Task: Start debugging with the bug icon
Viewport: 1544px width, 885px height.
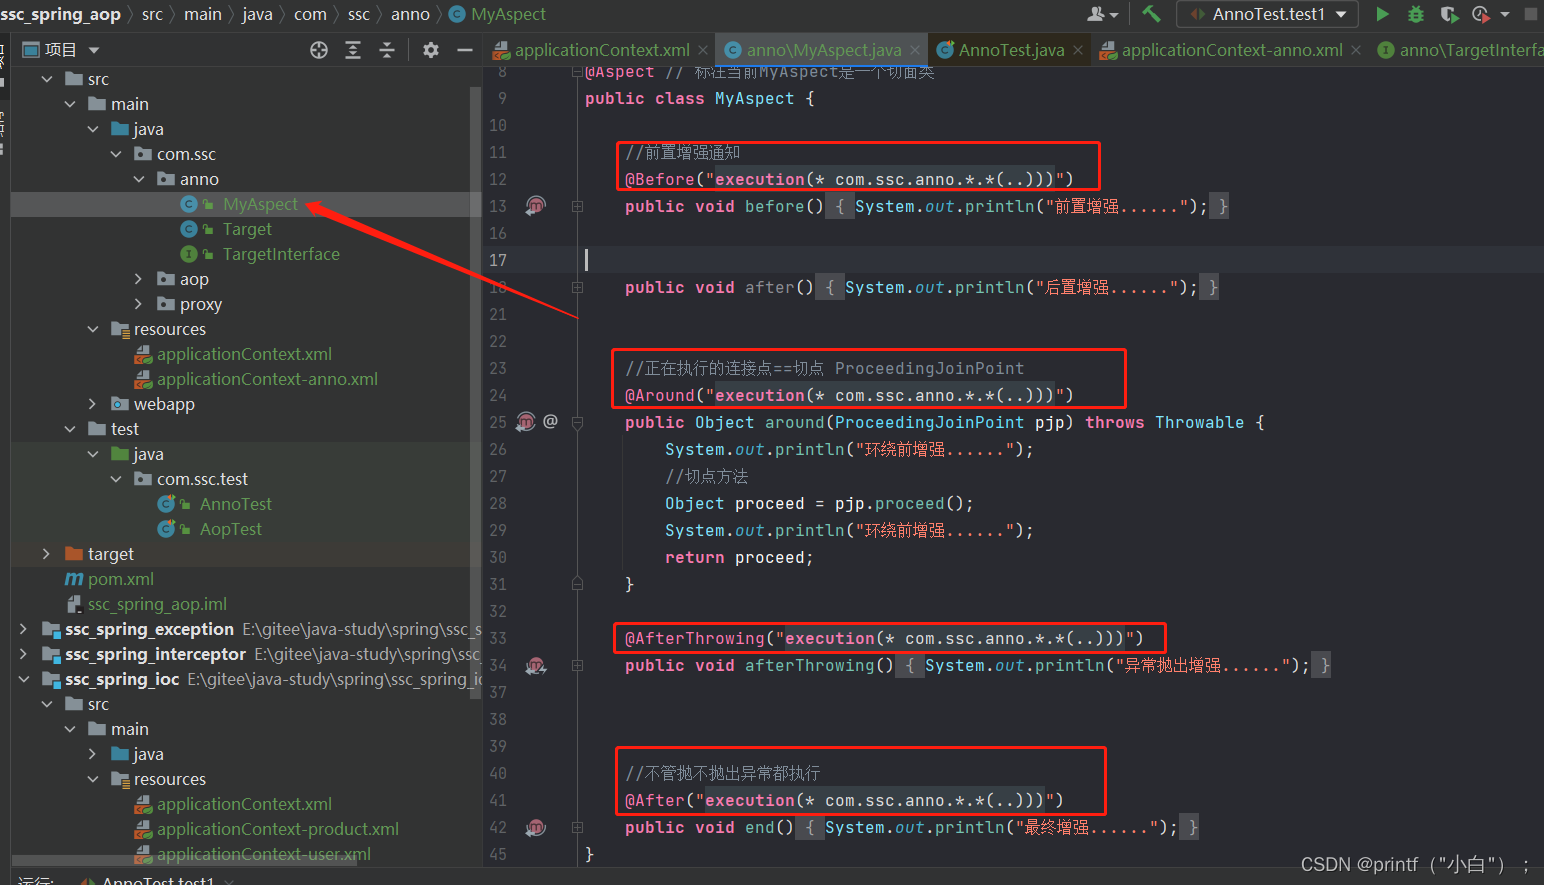Action: [x=1415, y=14]
